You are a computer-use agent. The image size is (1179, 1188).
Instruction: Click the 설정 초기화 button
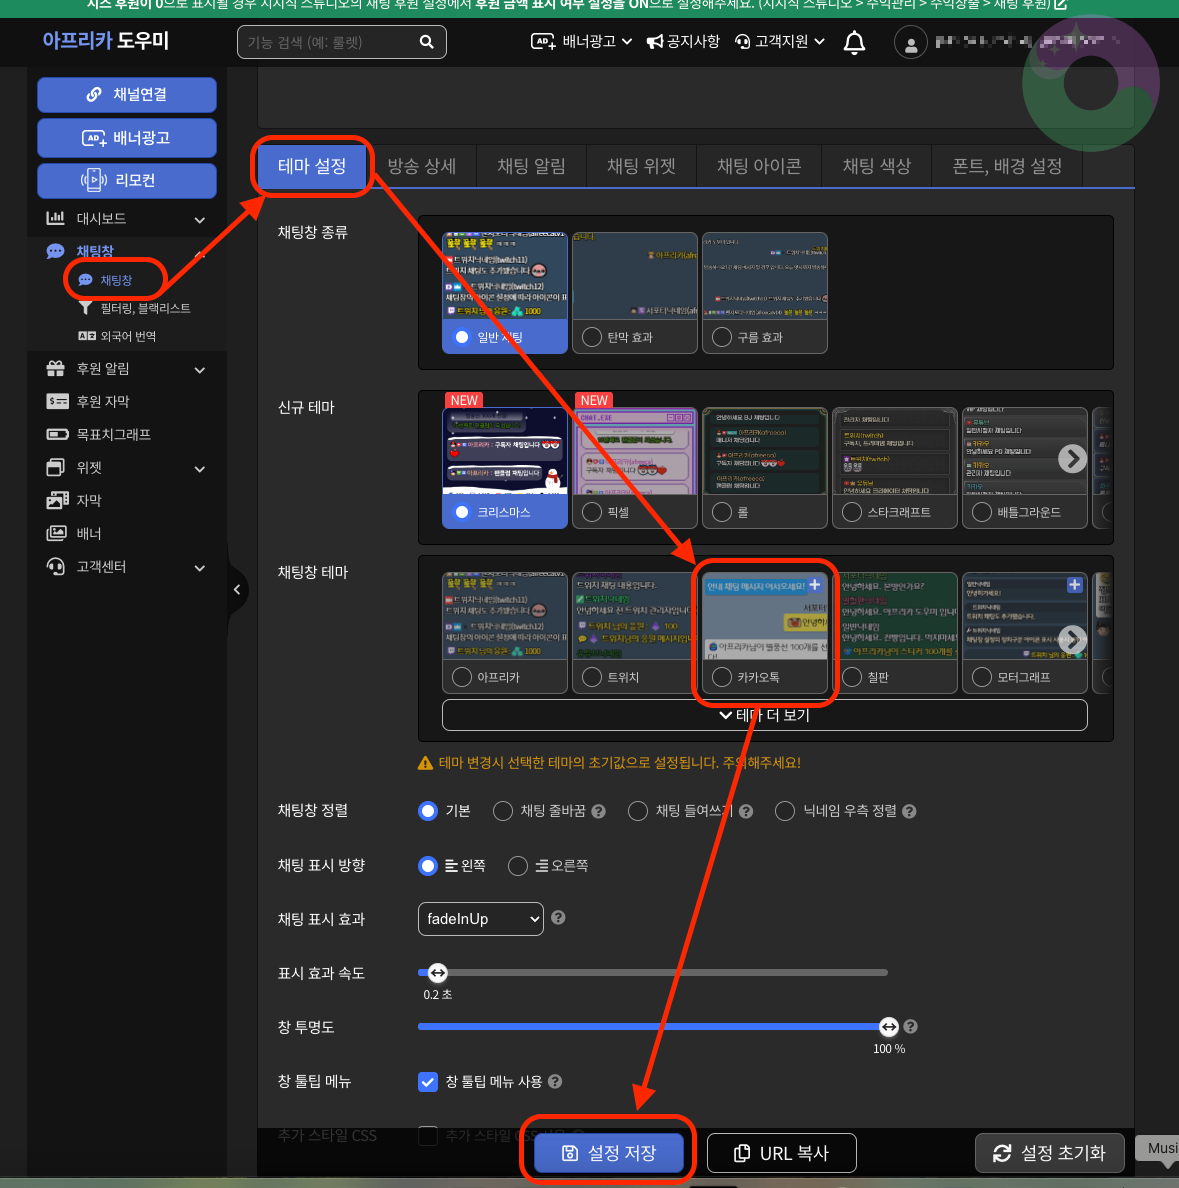click(1049, 1152)
